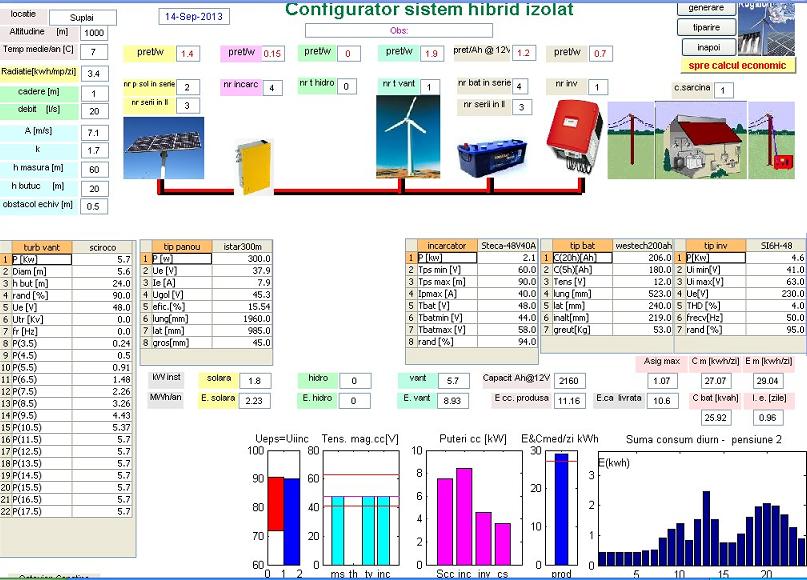The image size is (807, 580).
Task: Open the istar300m panel type selector
Action: [x=242, y=246]
